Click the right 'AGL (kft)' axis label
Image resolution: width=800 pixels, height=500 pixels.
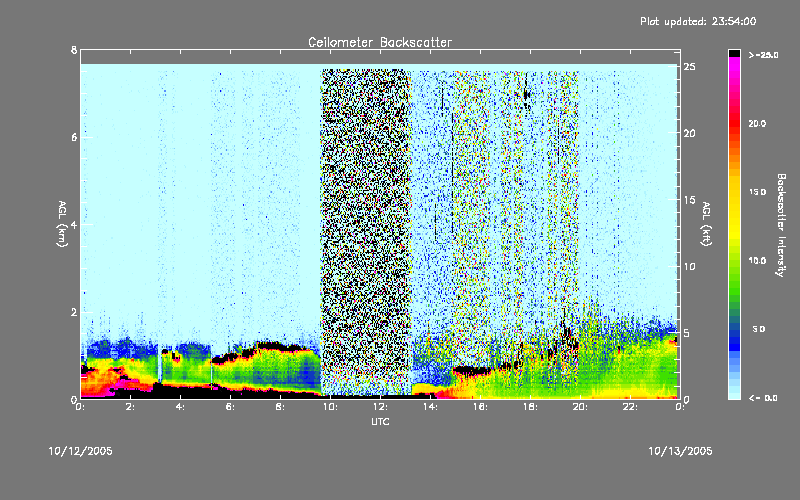[x=706, y=224]
